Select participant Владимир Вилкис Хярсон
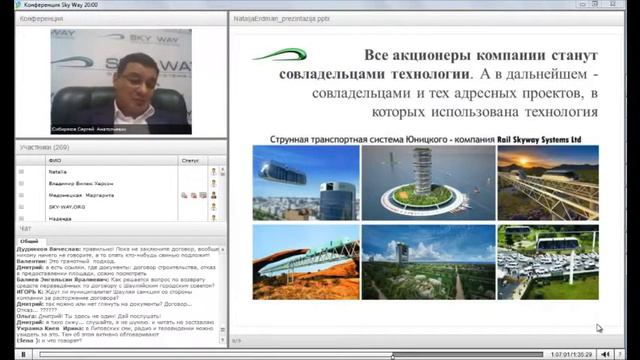Image resolution: width=640 pixels, height=360 pixels. [x=81, y=184]
